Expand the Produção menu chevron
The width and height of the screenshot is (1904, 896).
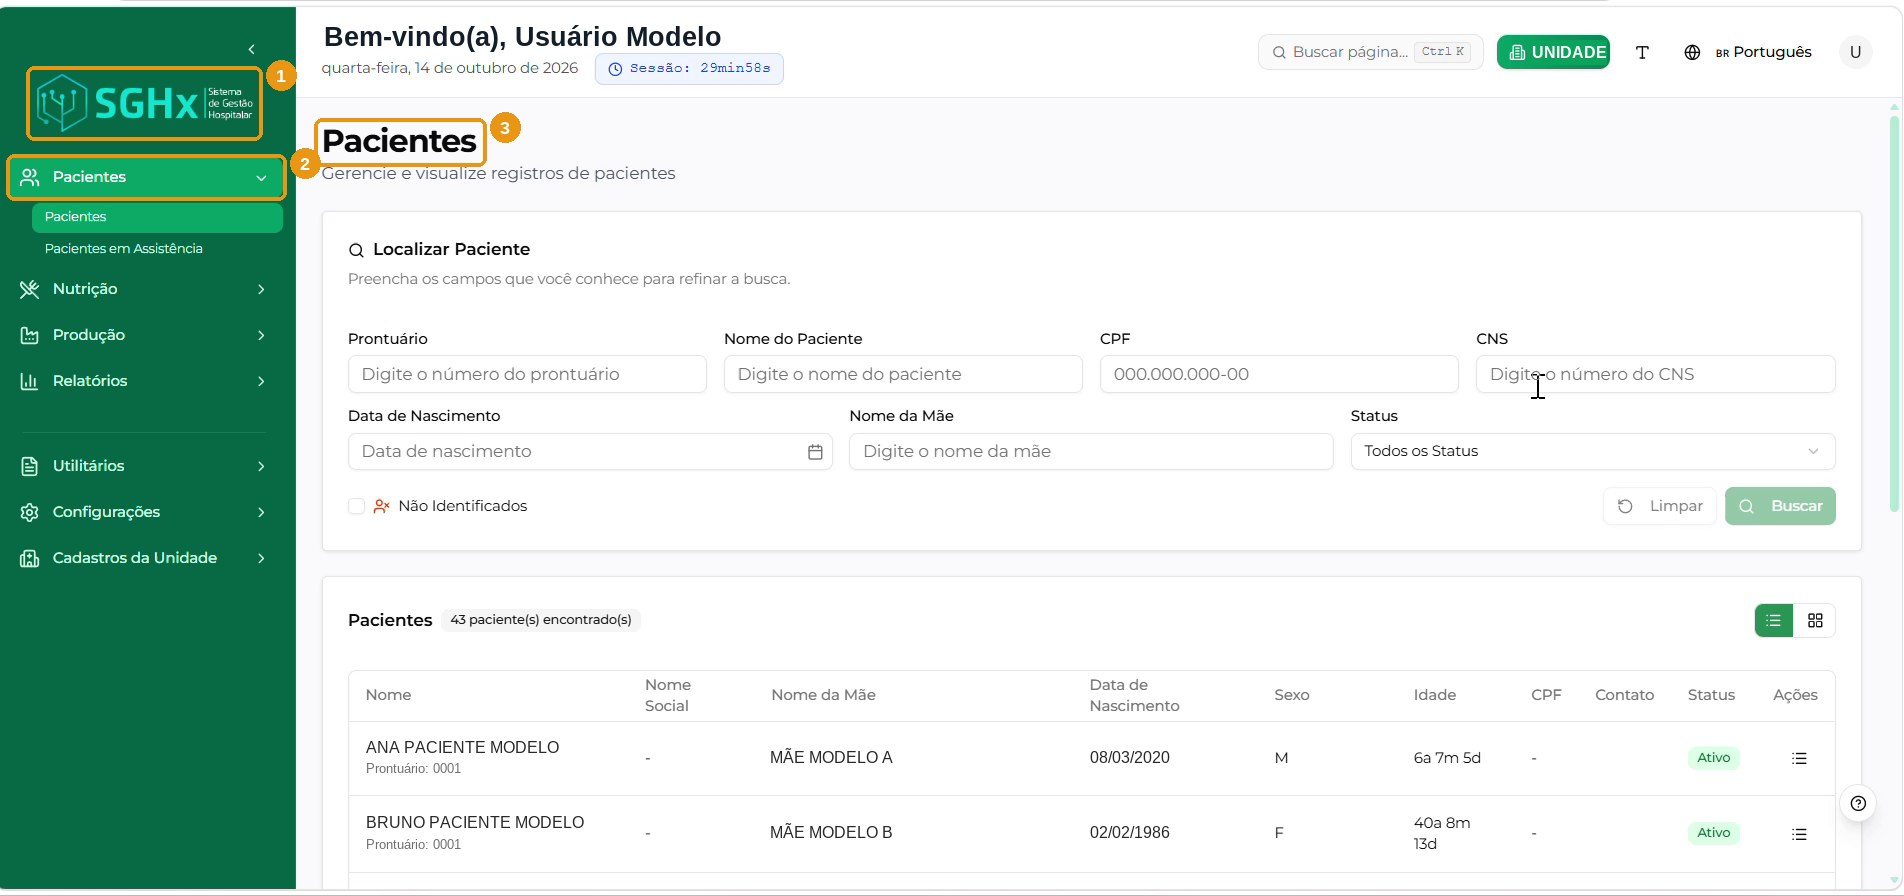point(261,335)
